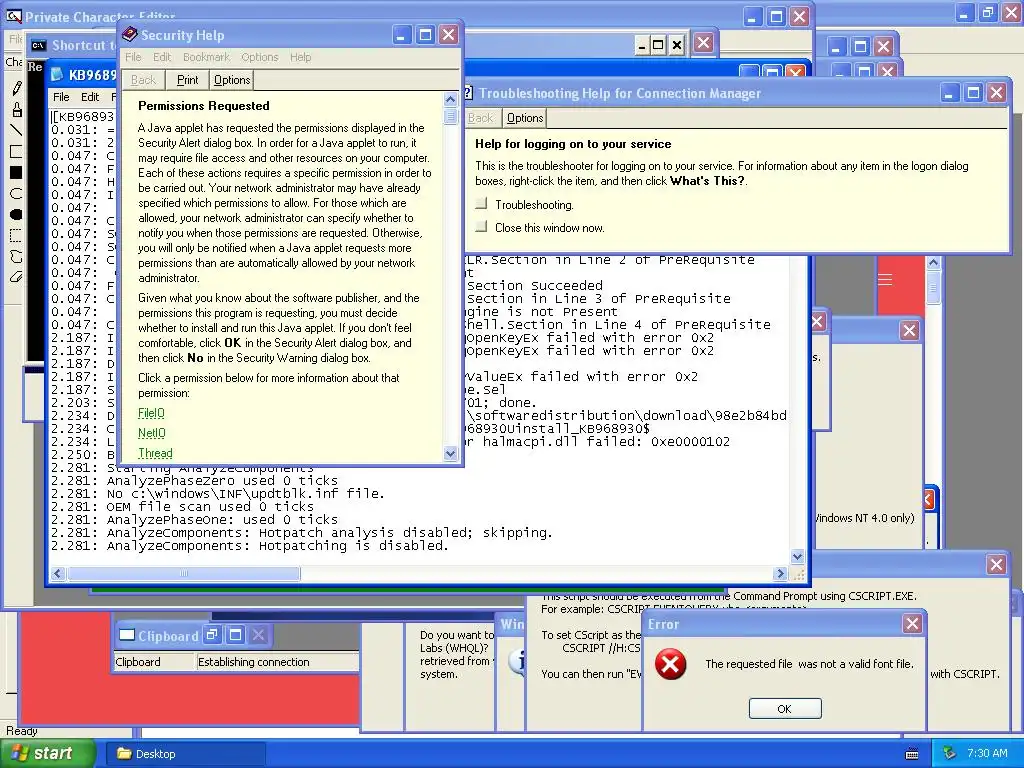Click the Desktop folder icon in taskbar
Screen dimensions: 1024x768
click(124, 754)
